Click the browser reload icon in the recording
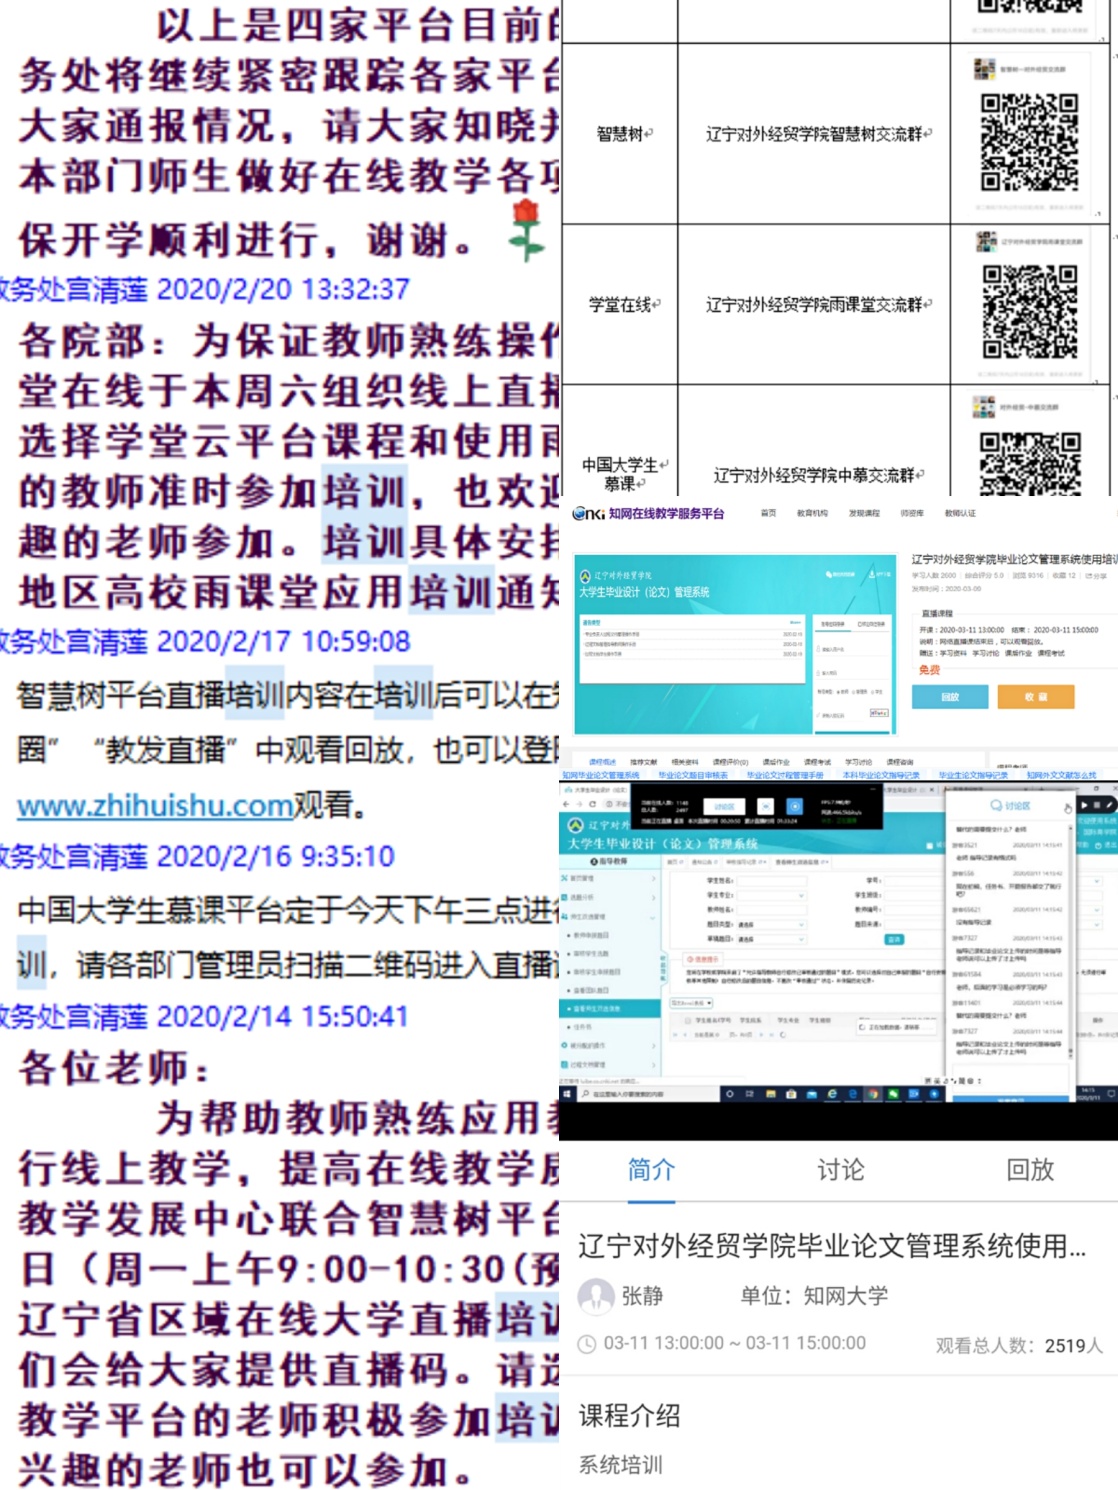Image resolution: width=1118 pixels, height=1490 pixels. pyautogui.click(x=593, y=804)
